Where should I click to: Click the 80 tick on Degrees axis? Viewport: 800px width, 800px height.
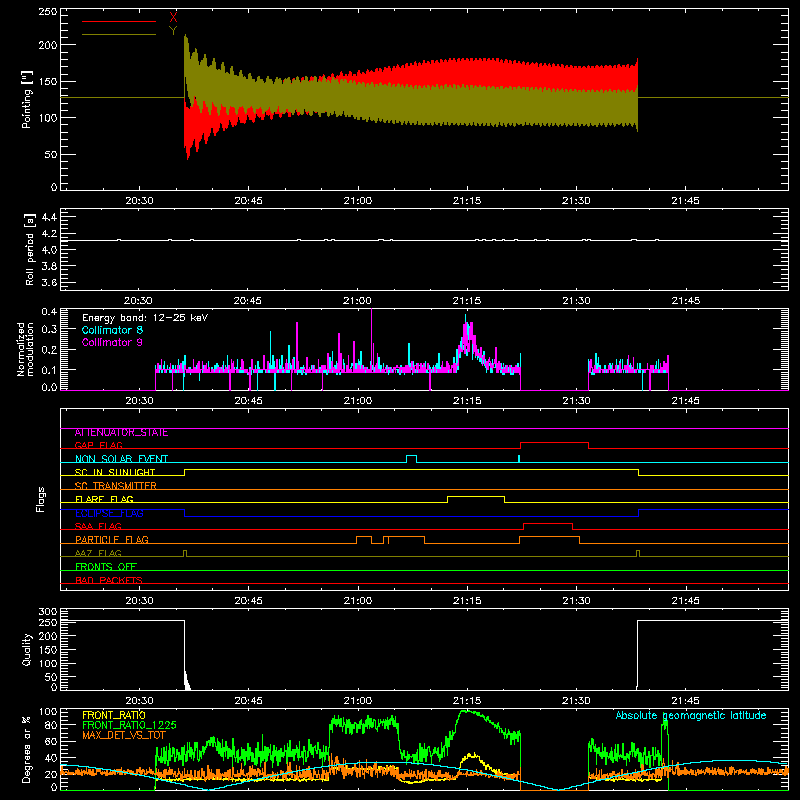[51, 725]
